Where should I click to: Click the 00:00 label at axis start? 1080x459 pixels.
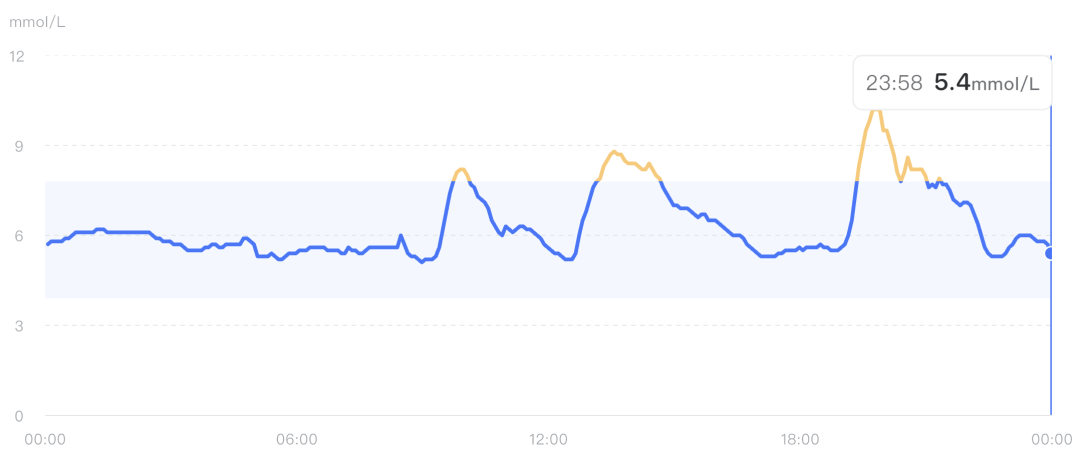point(45,439)
